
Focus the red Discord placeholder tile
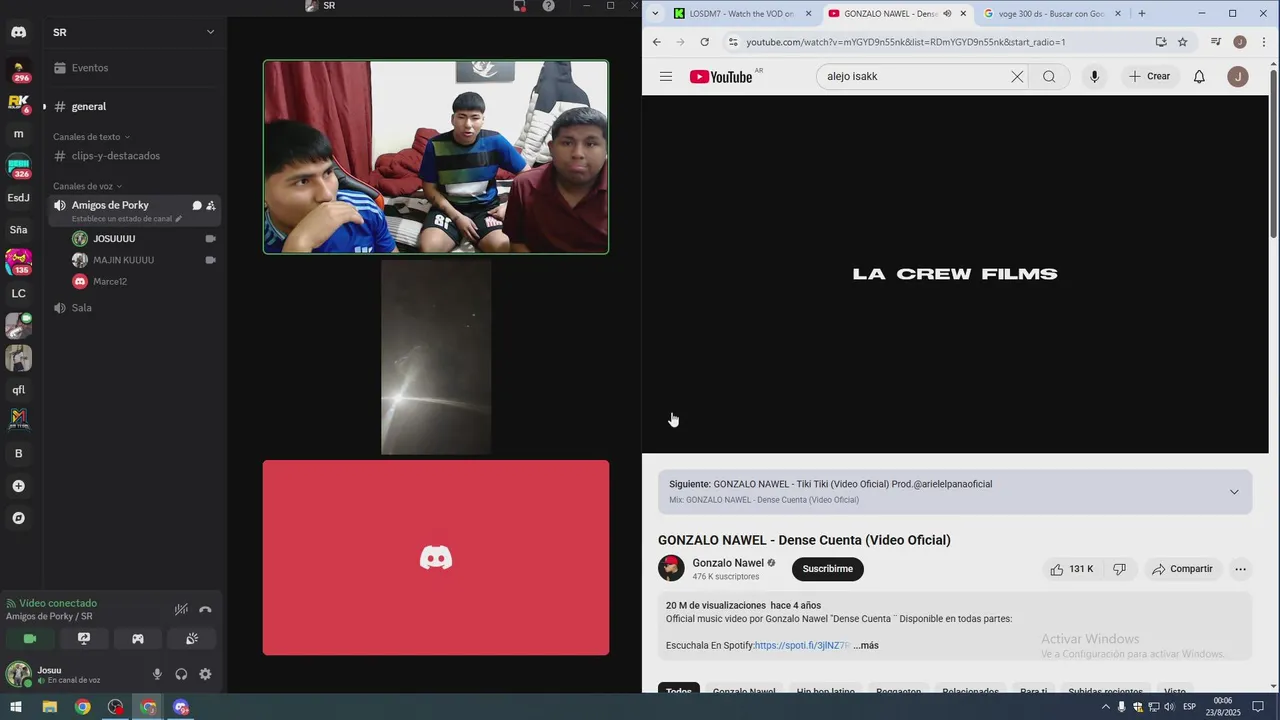coord(436,558)
